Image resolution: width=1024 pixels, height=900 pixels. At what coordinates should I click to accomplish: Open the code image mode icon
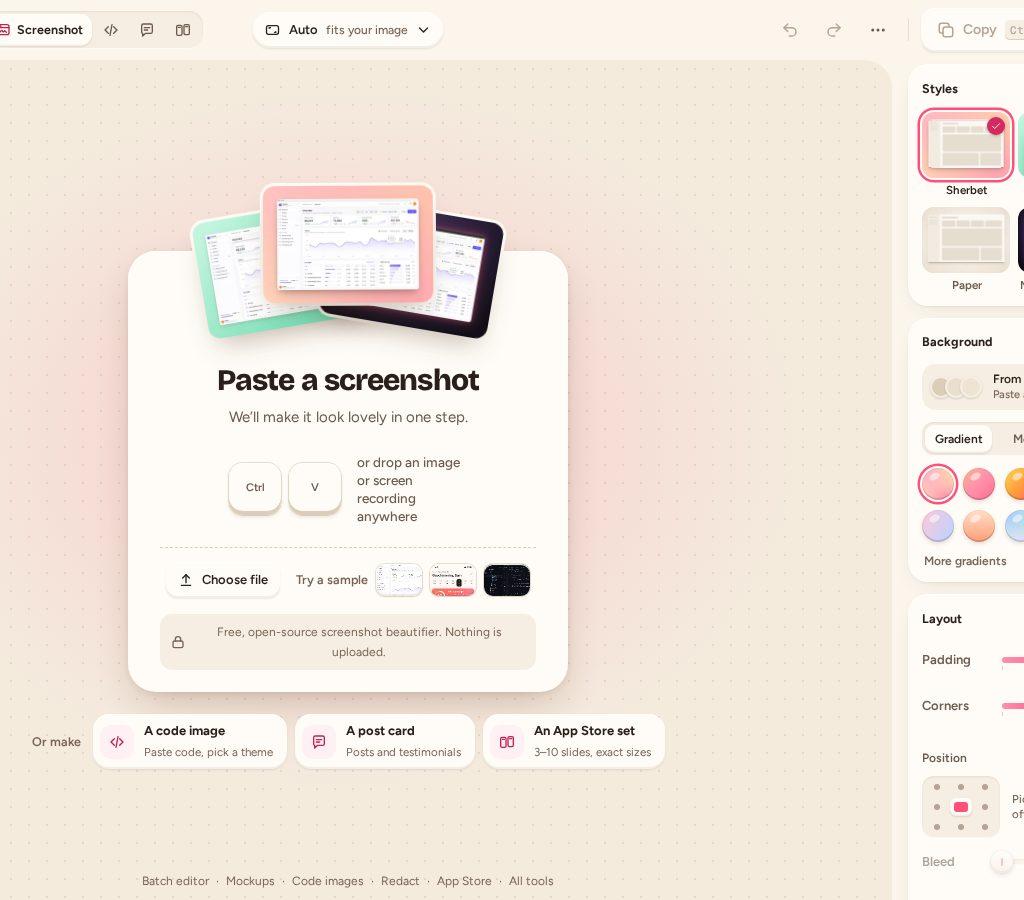111,30
